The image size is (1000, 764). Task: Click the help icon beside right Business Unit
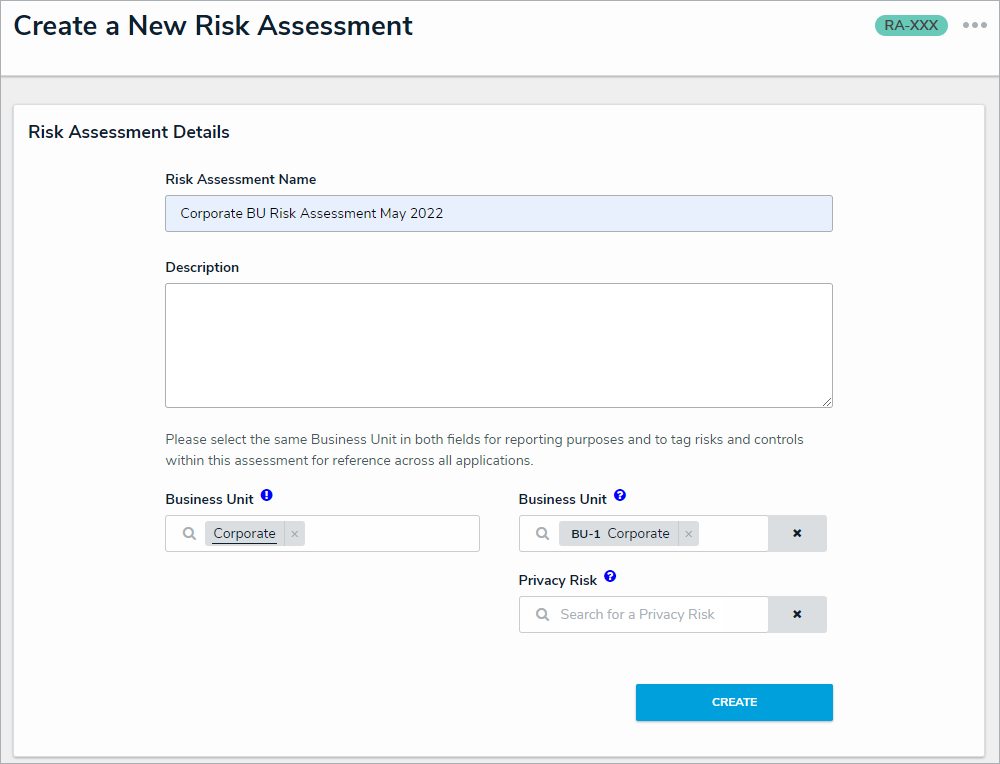click(x=620, y=495)
